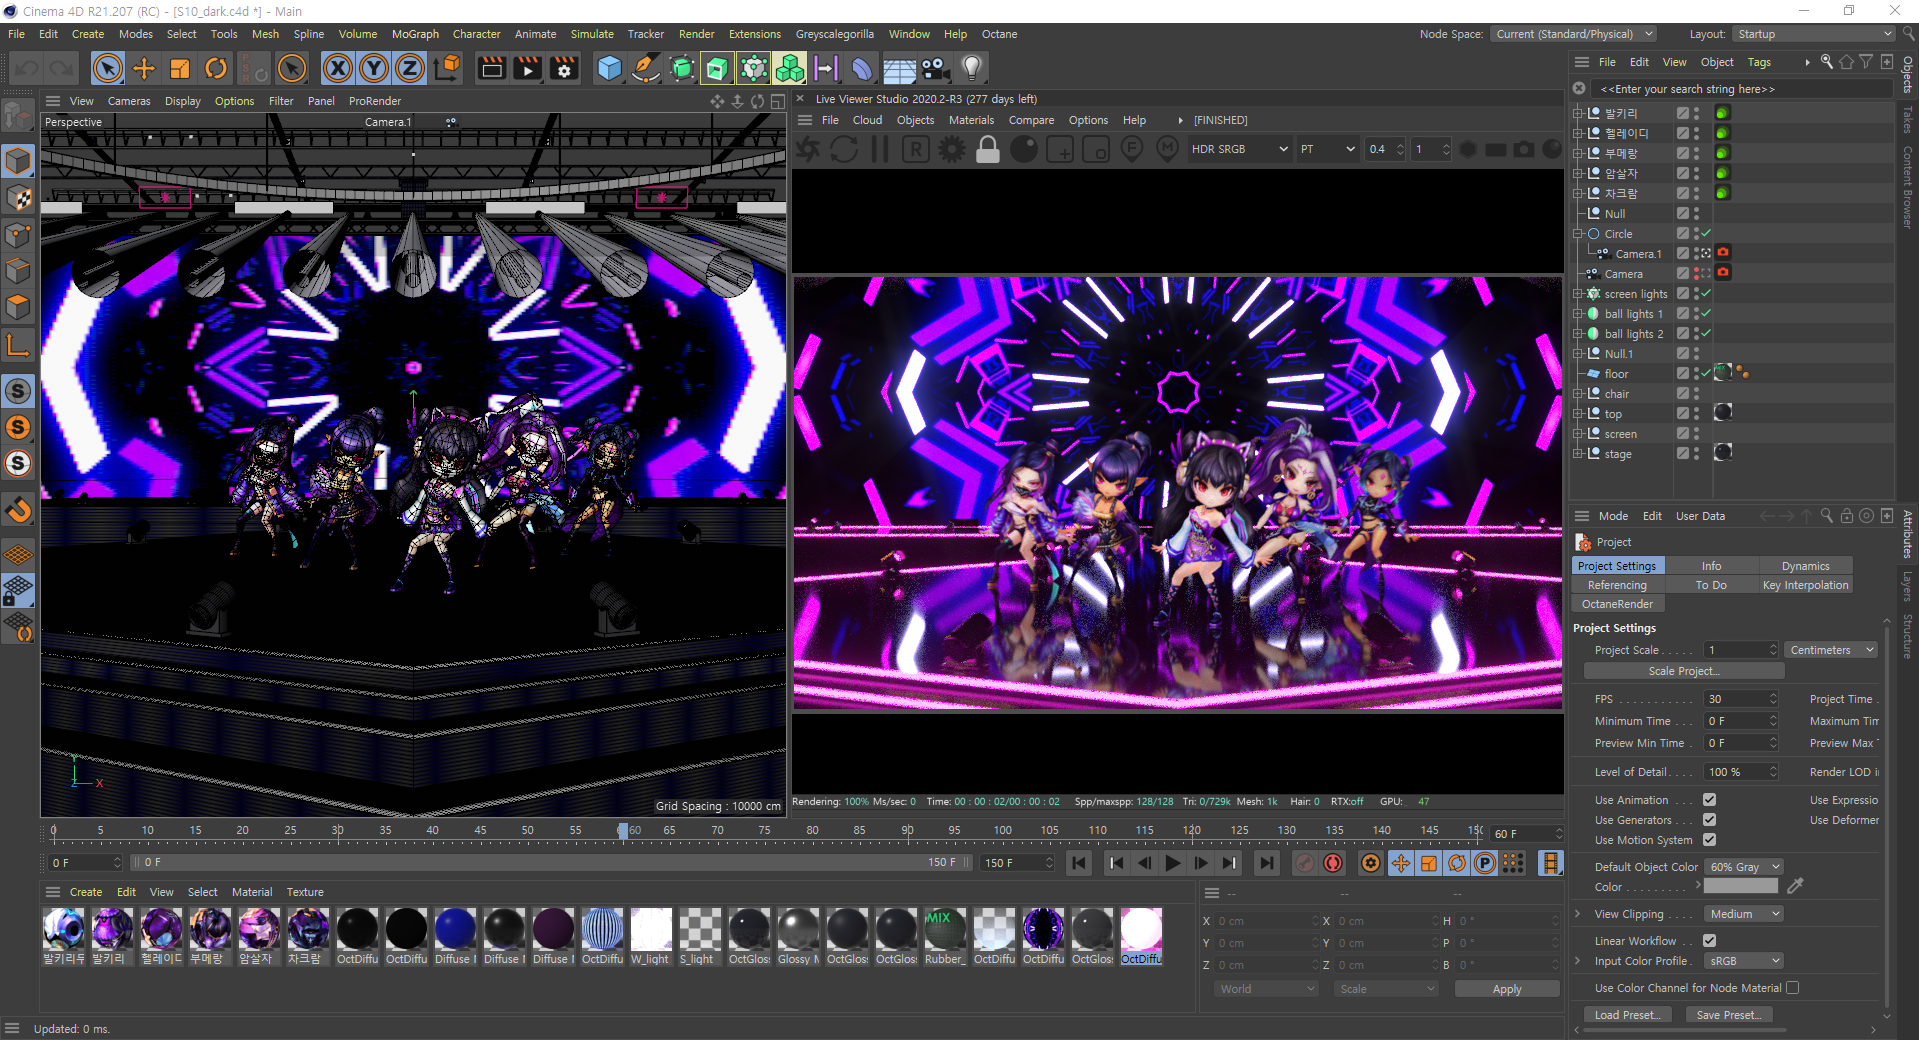Open PT kernel dropdown
Screen dimensions: 1919x1040
[x=1327, y=149]
